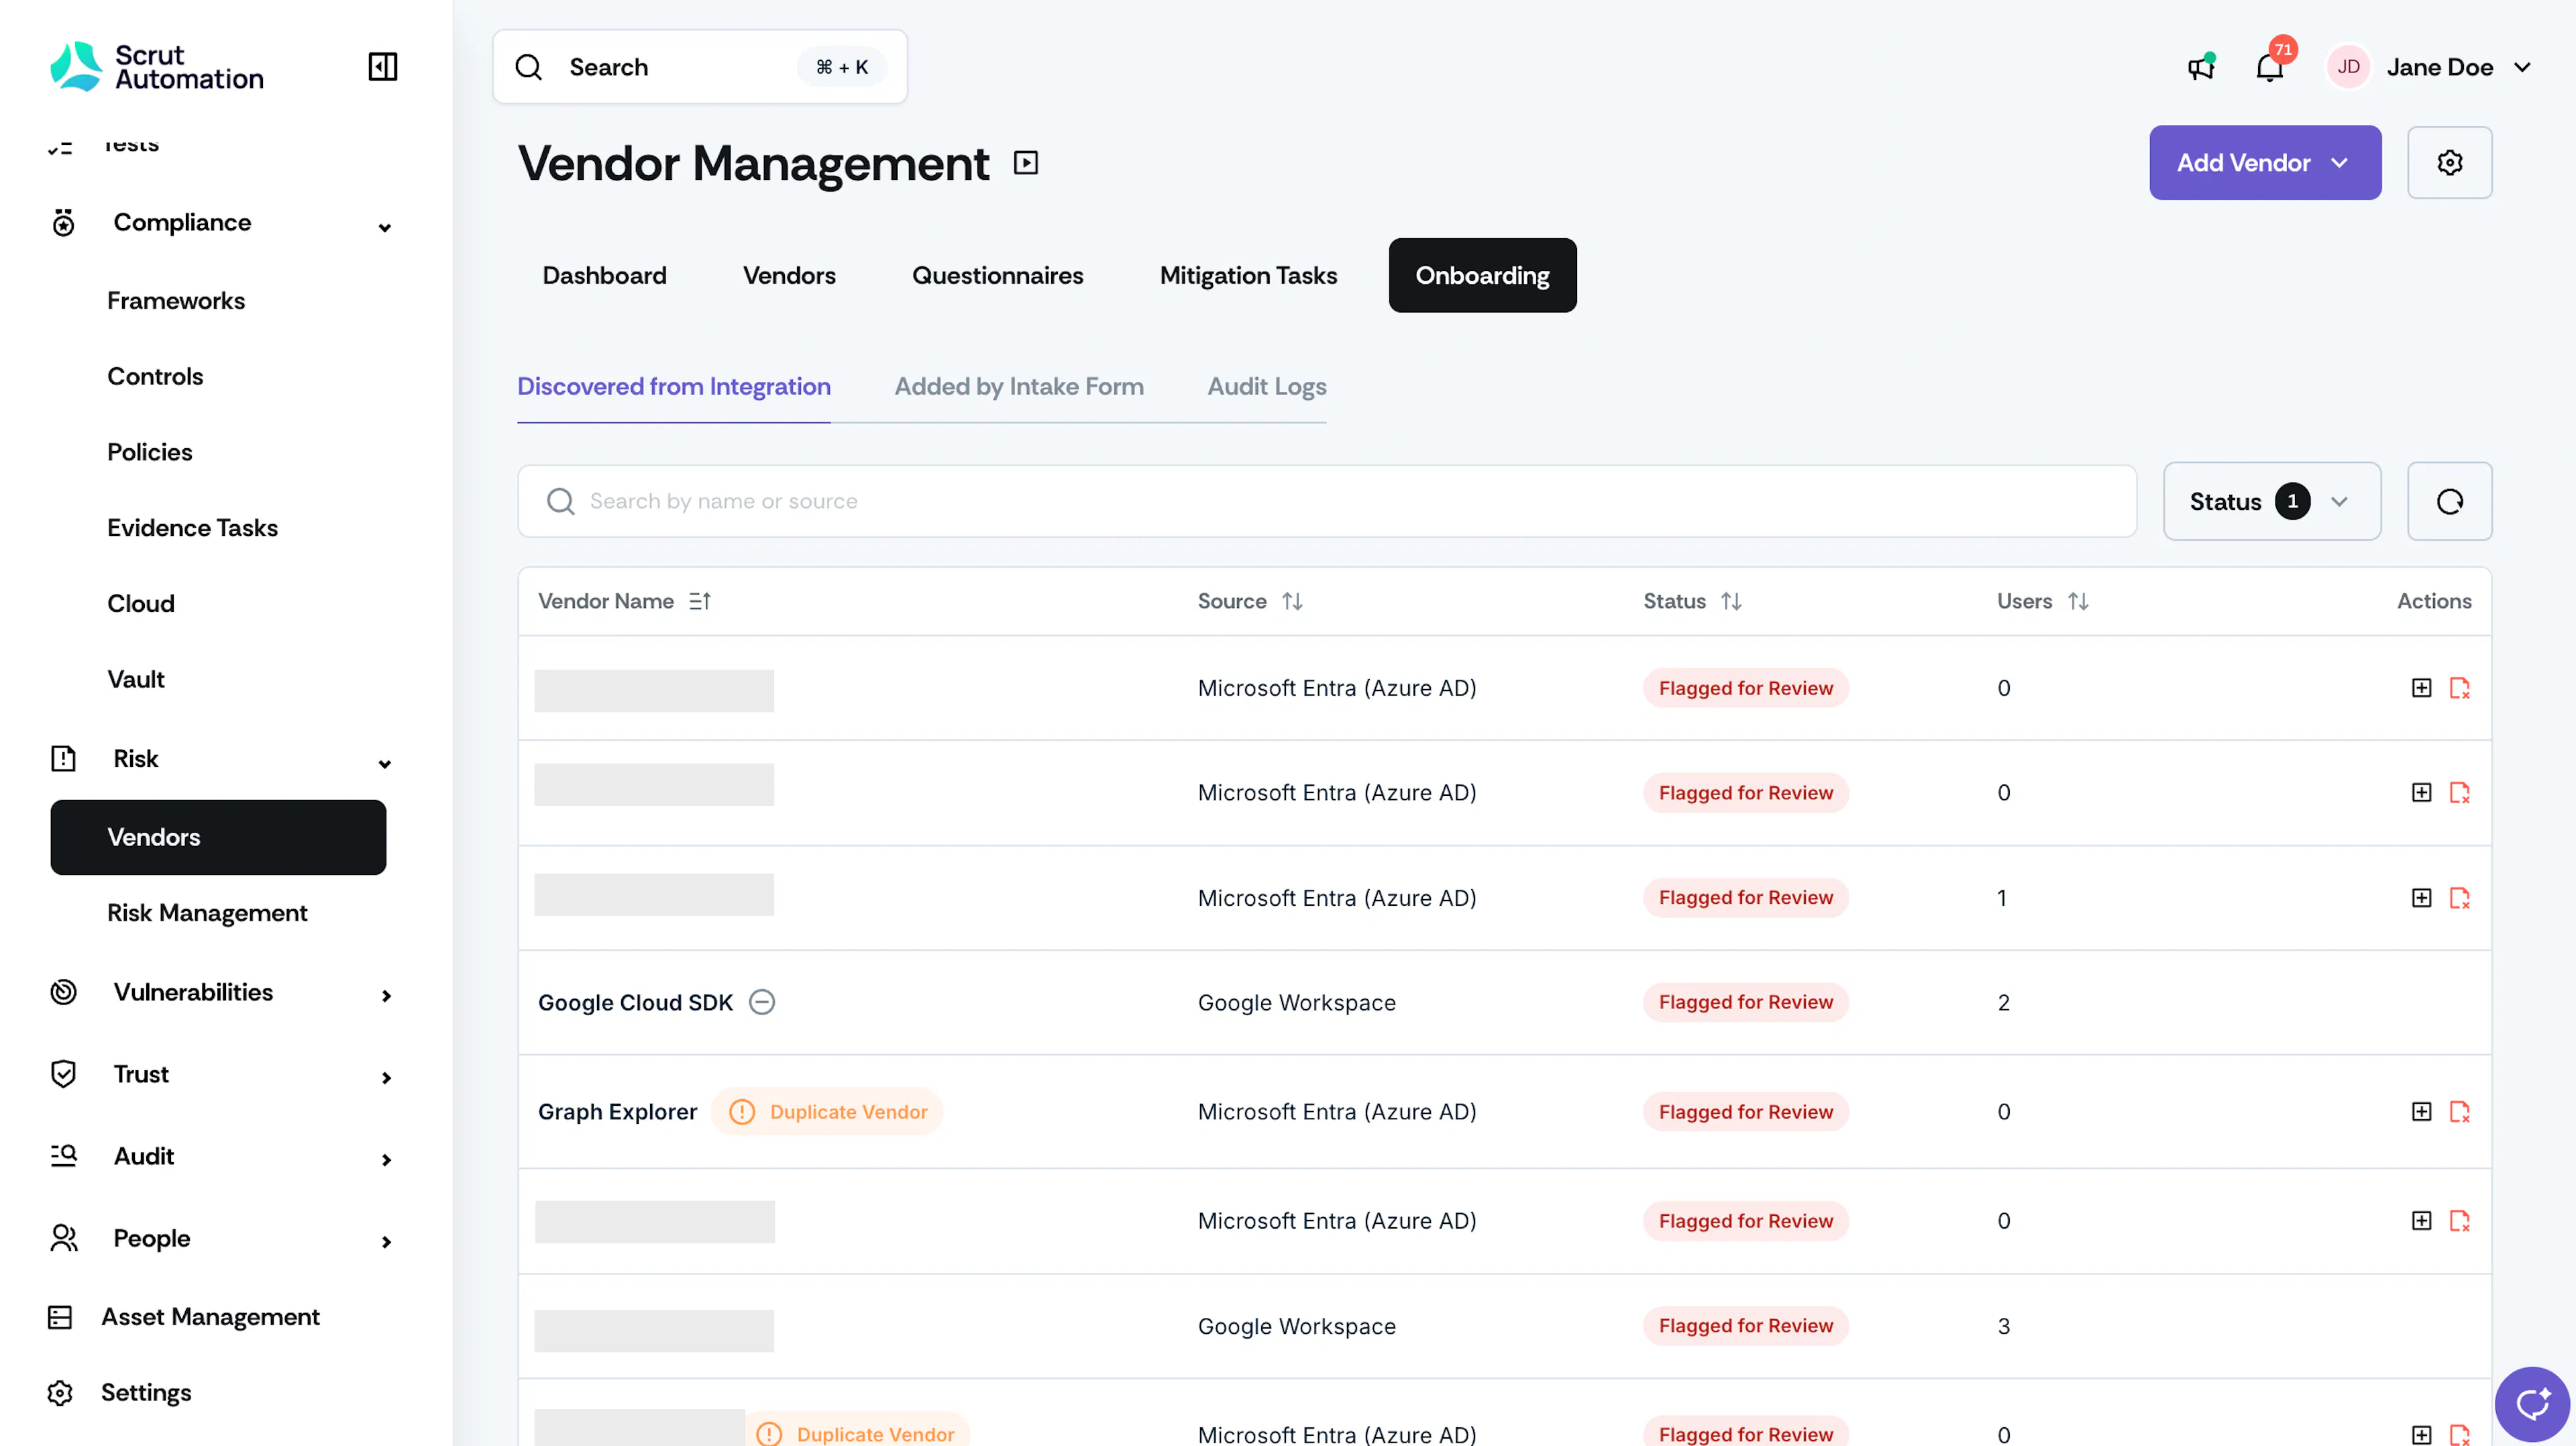Viewport: 2576px width, 1446px height.
Task: Add Graph Explorer row as vendor
Action: pyautogui.click(x=2421, y=1111)
